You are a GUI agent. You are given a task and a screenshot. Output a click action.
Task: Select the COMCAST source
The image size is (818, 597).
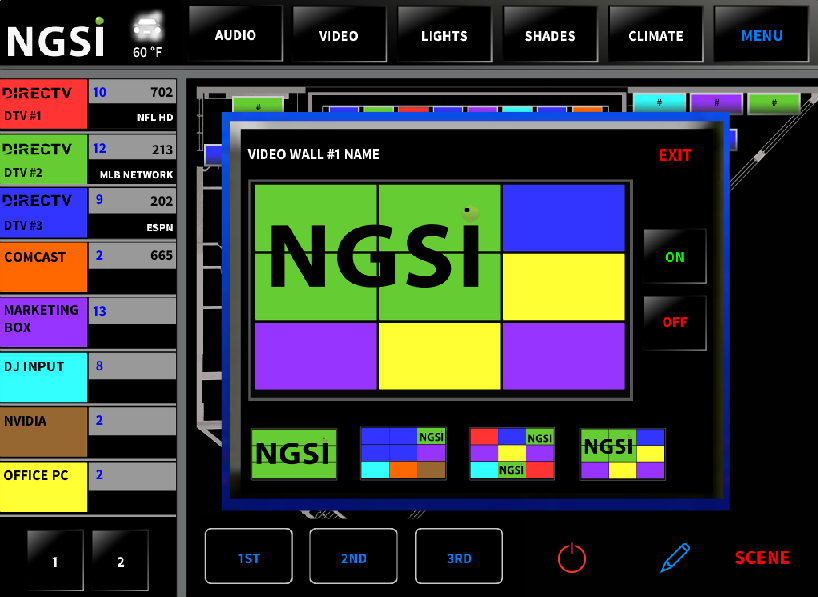tap(43, 267)
